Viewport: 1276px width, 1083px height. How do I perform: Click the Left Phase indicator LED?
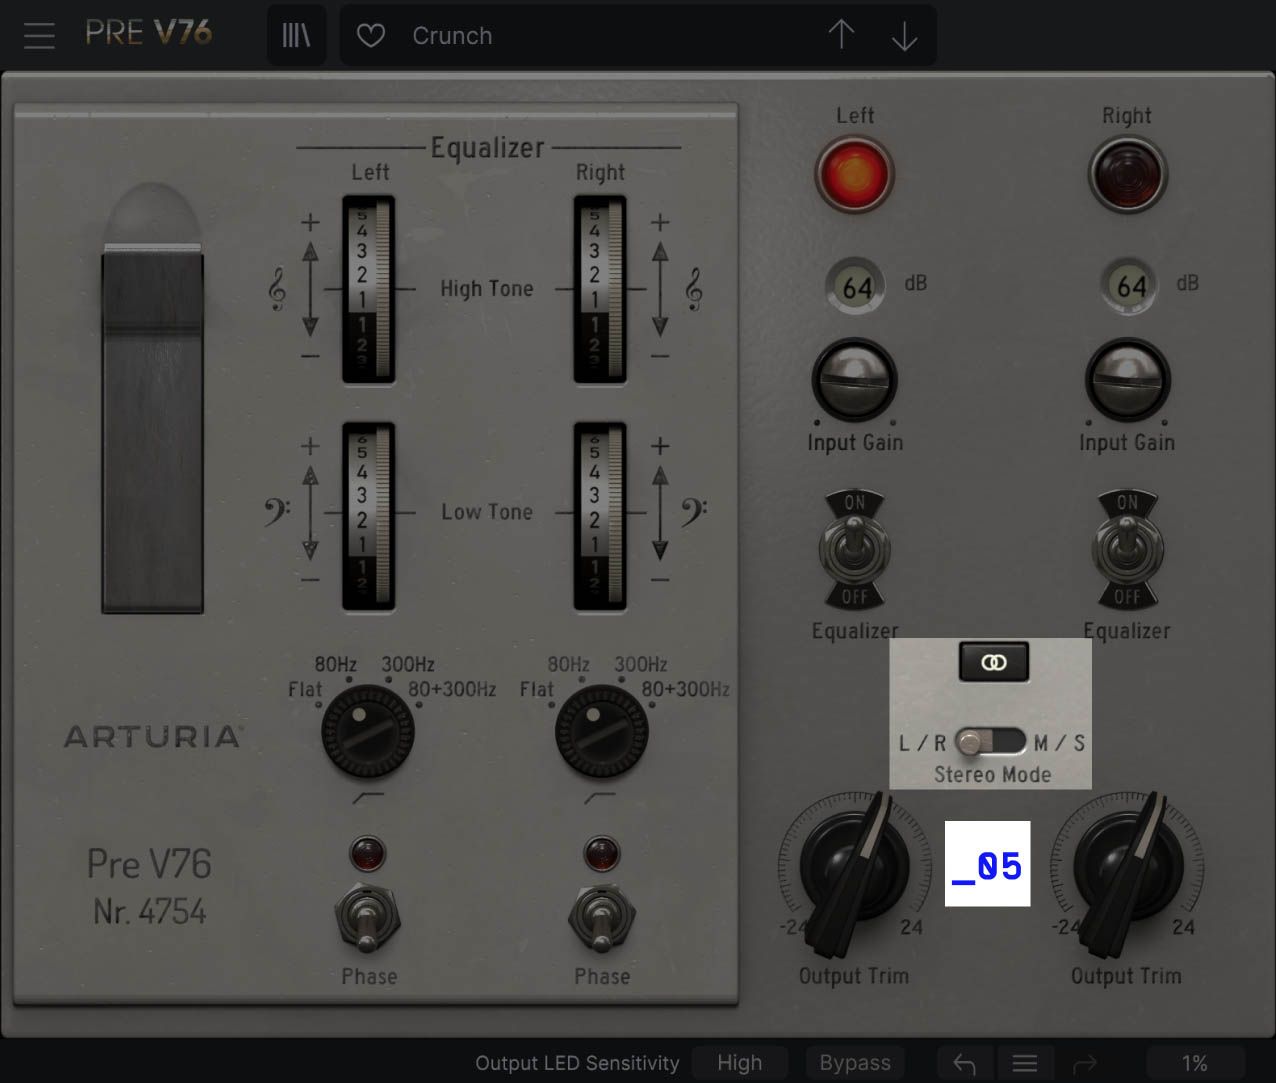pos(368,854)
